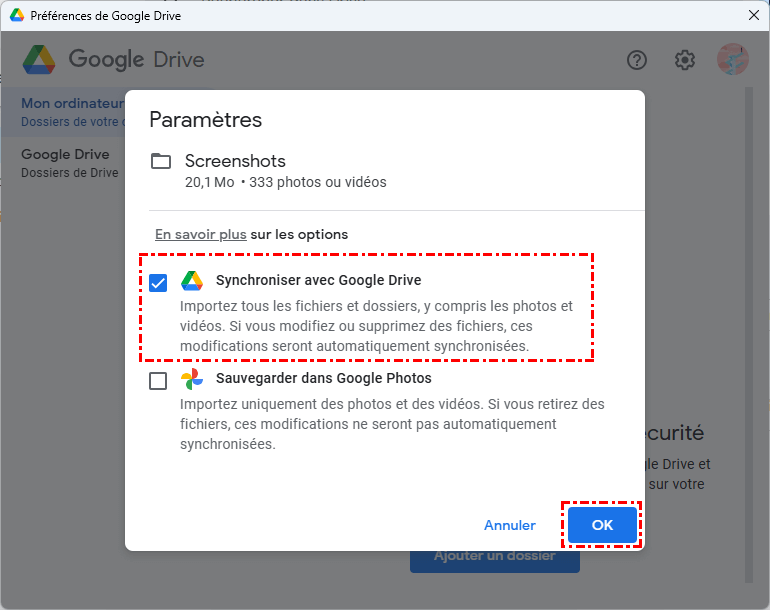
Task: Click the description starting Importez tous les fichiers
Action: (x=376, y=326)
